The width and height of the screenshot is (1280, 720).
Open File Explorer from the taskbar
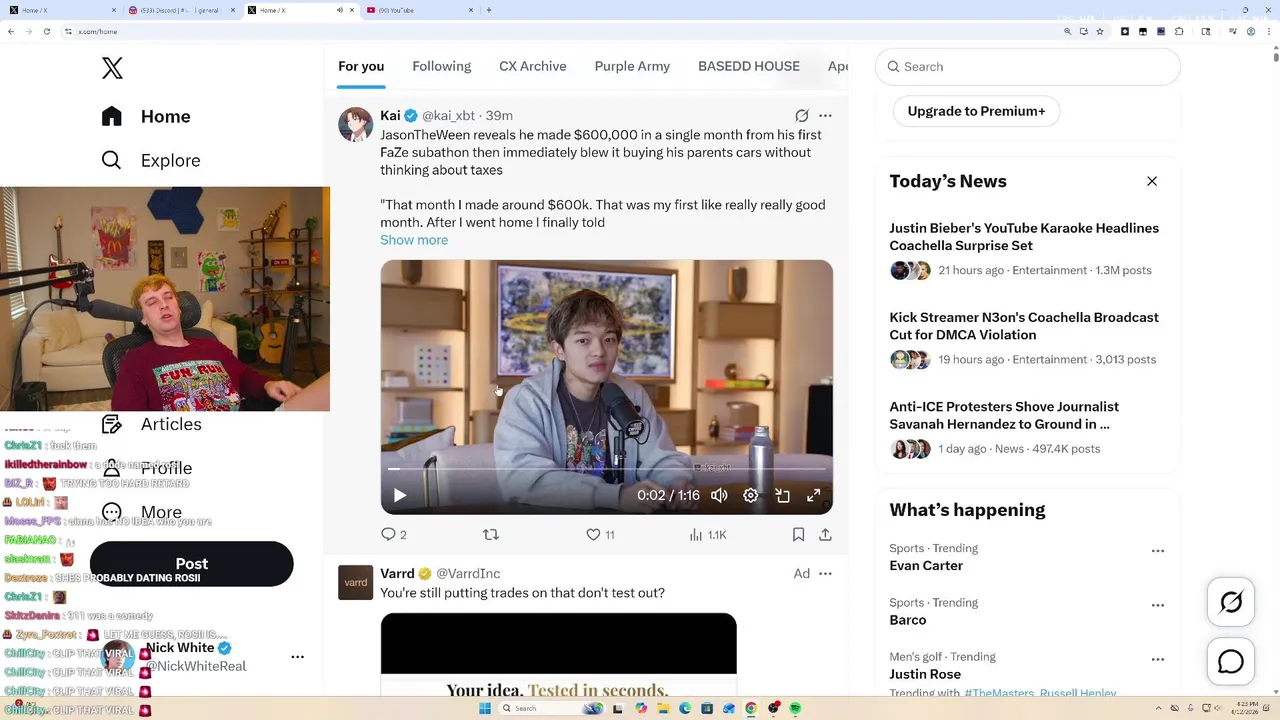pos(663,708)
